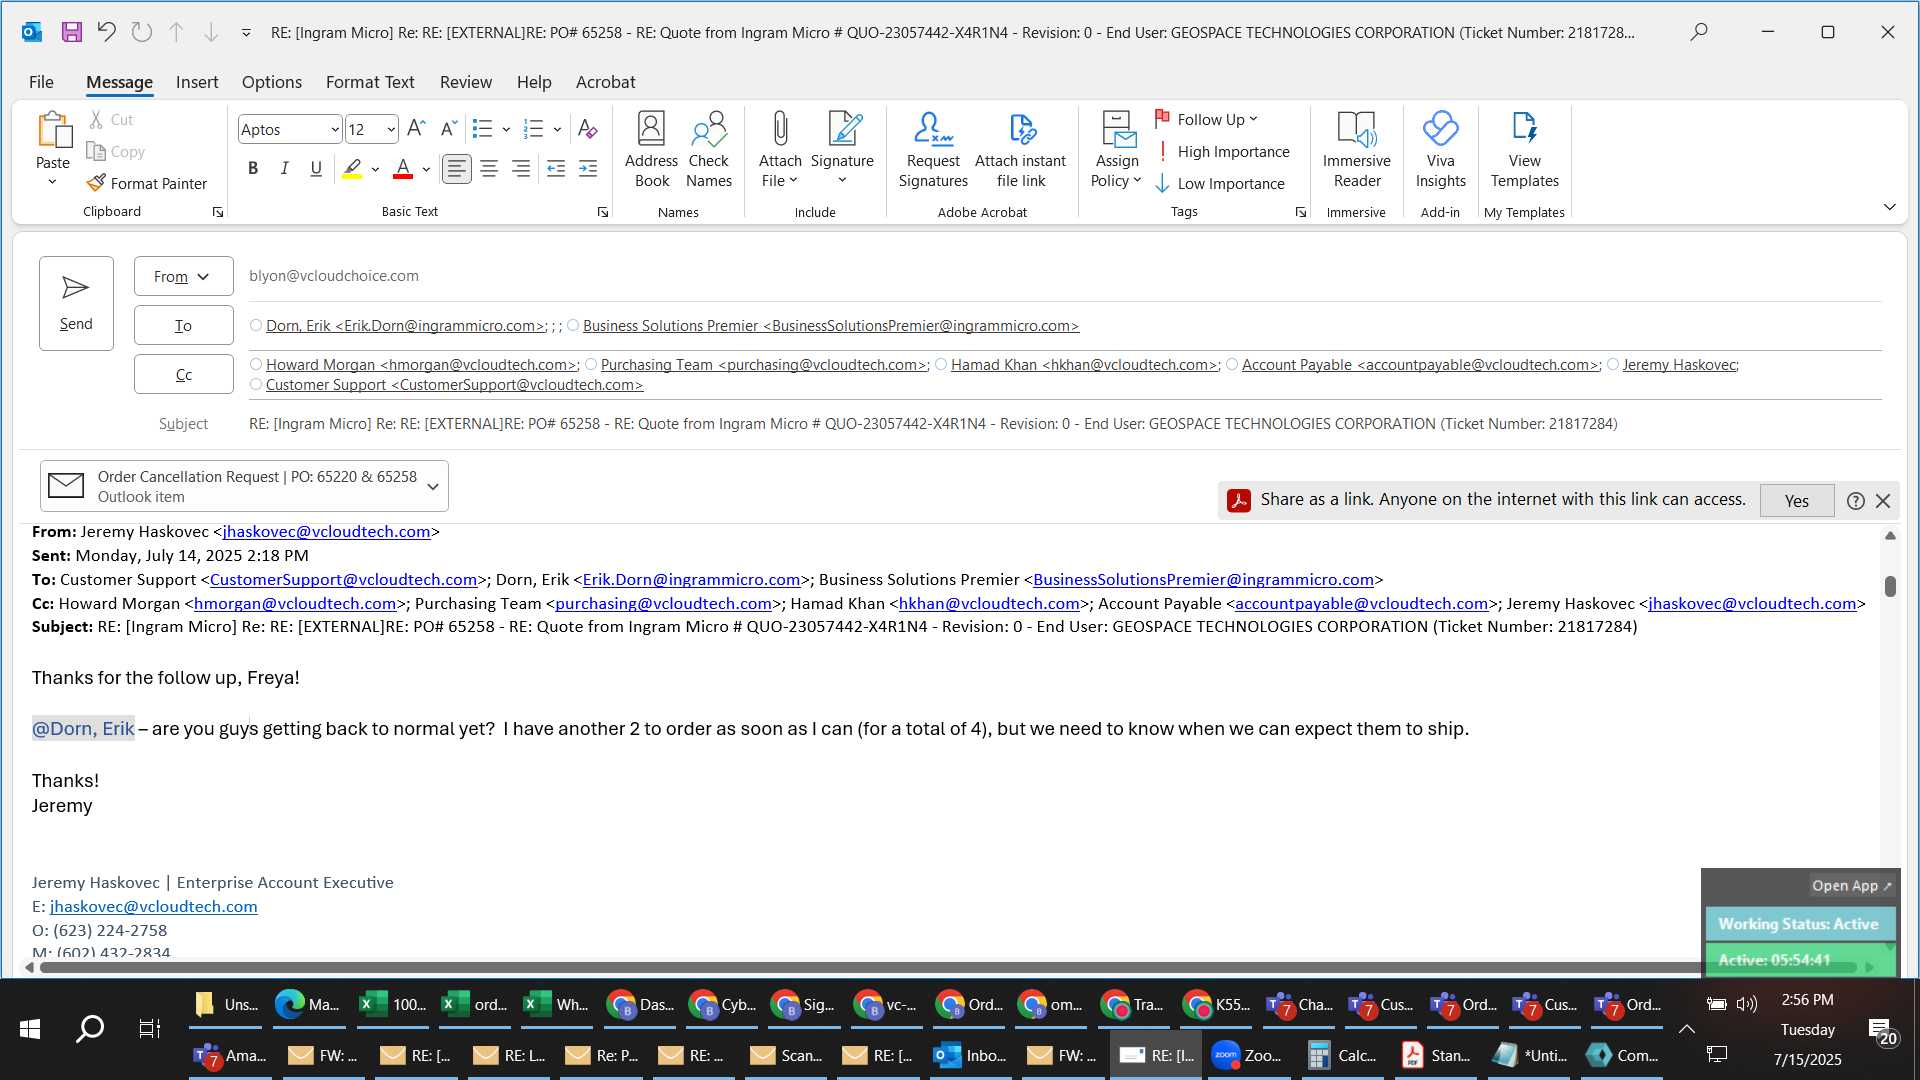Click the Align Right icon

pos(520,168)
